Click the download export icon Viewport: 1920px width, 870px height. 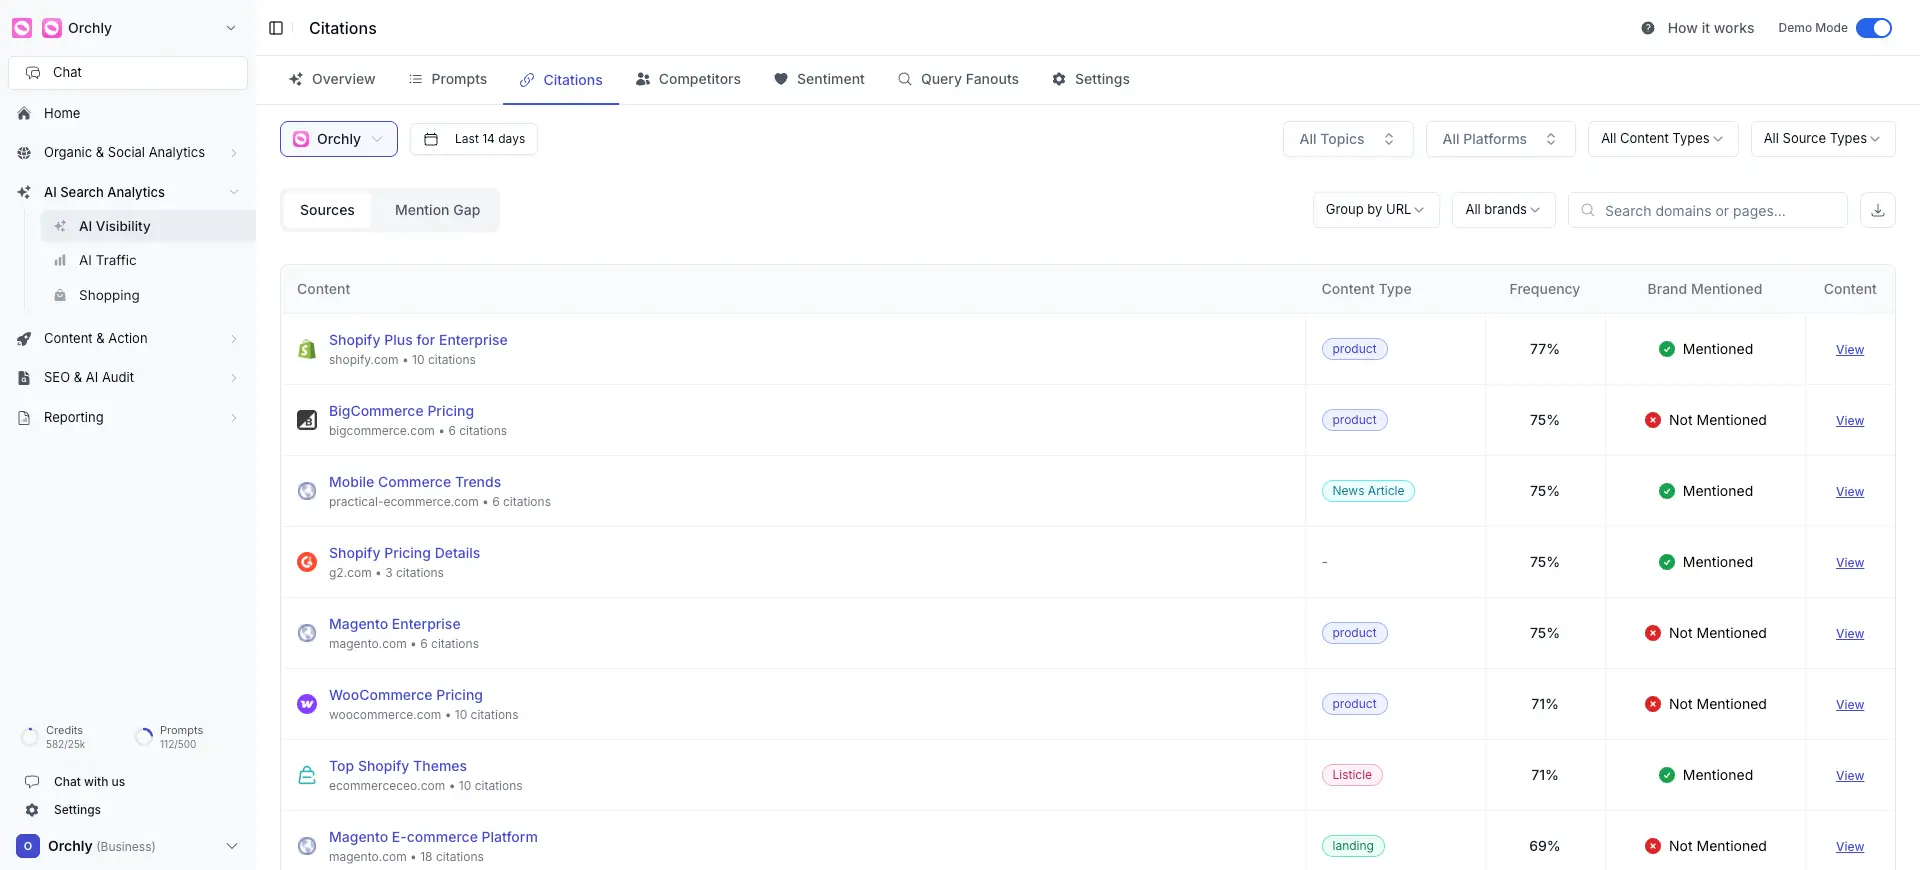tap(1877, 210)
